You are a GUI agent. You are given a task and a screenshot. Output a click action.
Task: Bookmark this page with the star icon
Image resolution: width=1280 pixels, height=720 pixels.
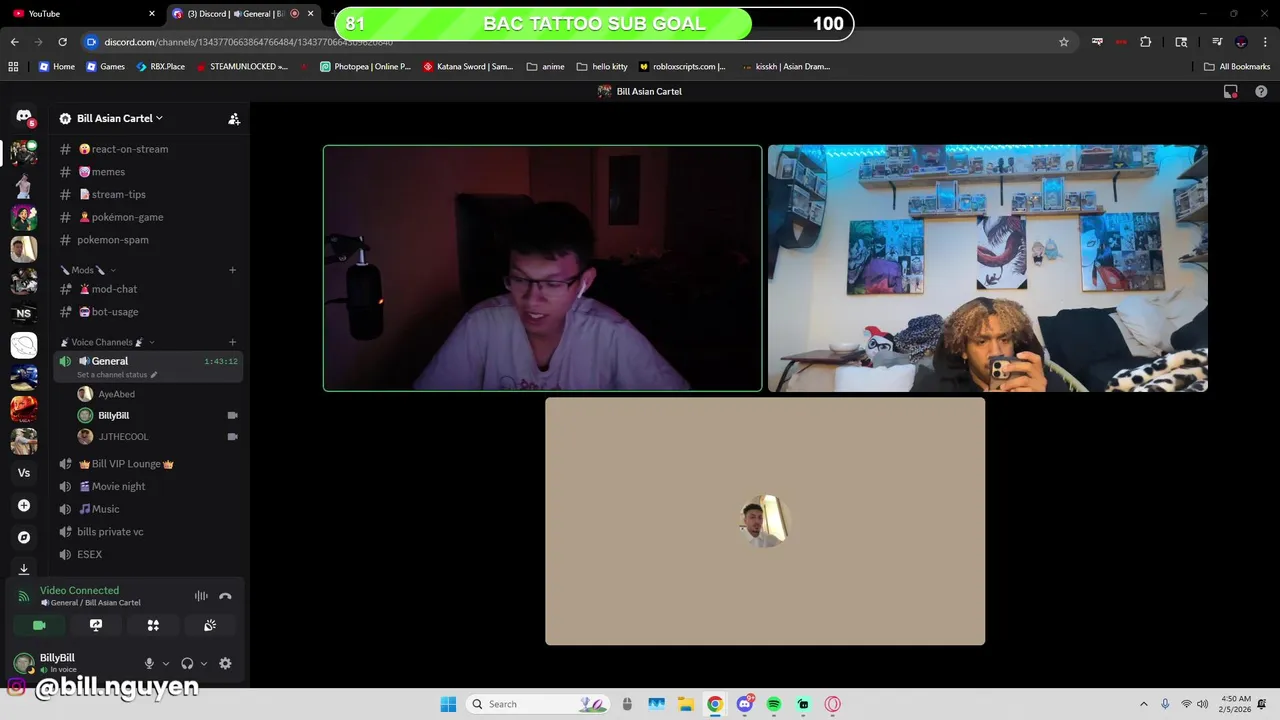pyautogui.click(x=1064, y=42)
